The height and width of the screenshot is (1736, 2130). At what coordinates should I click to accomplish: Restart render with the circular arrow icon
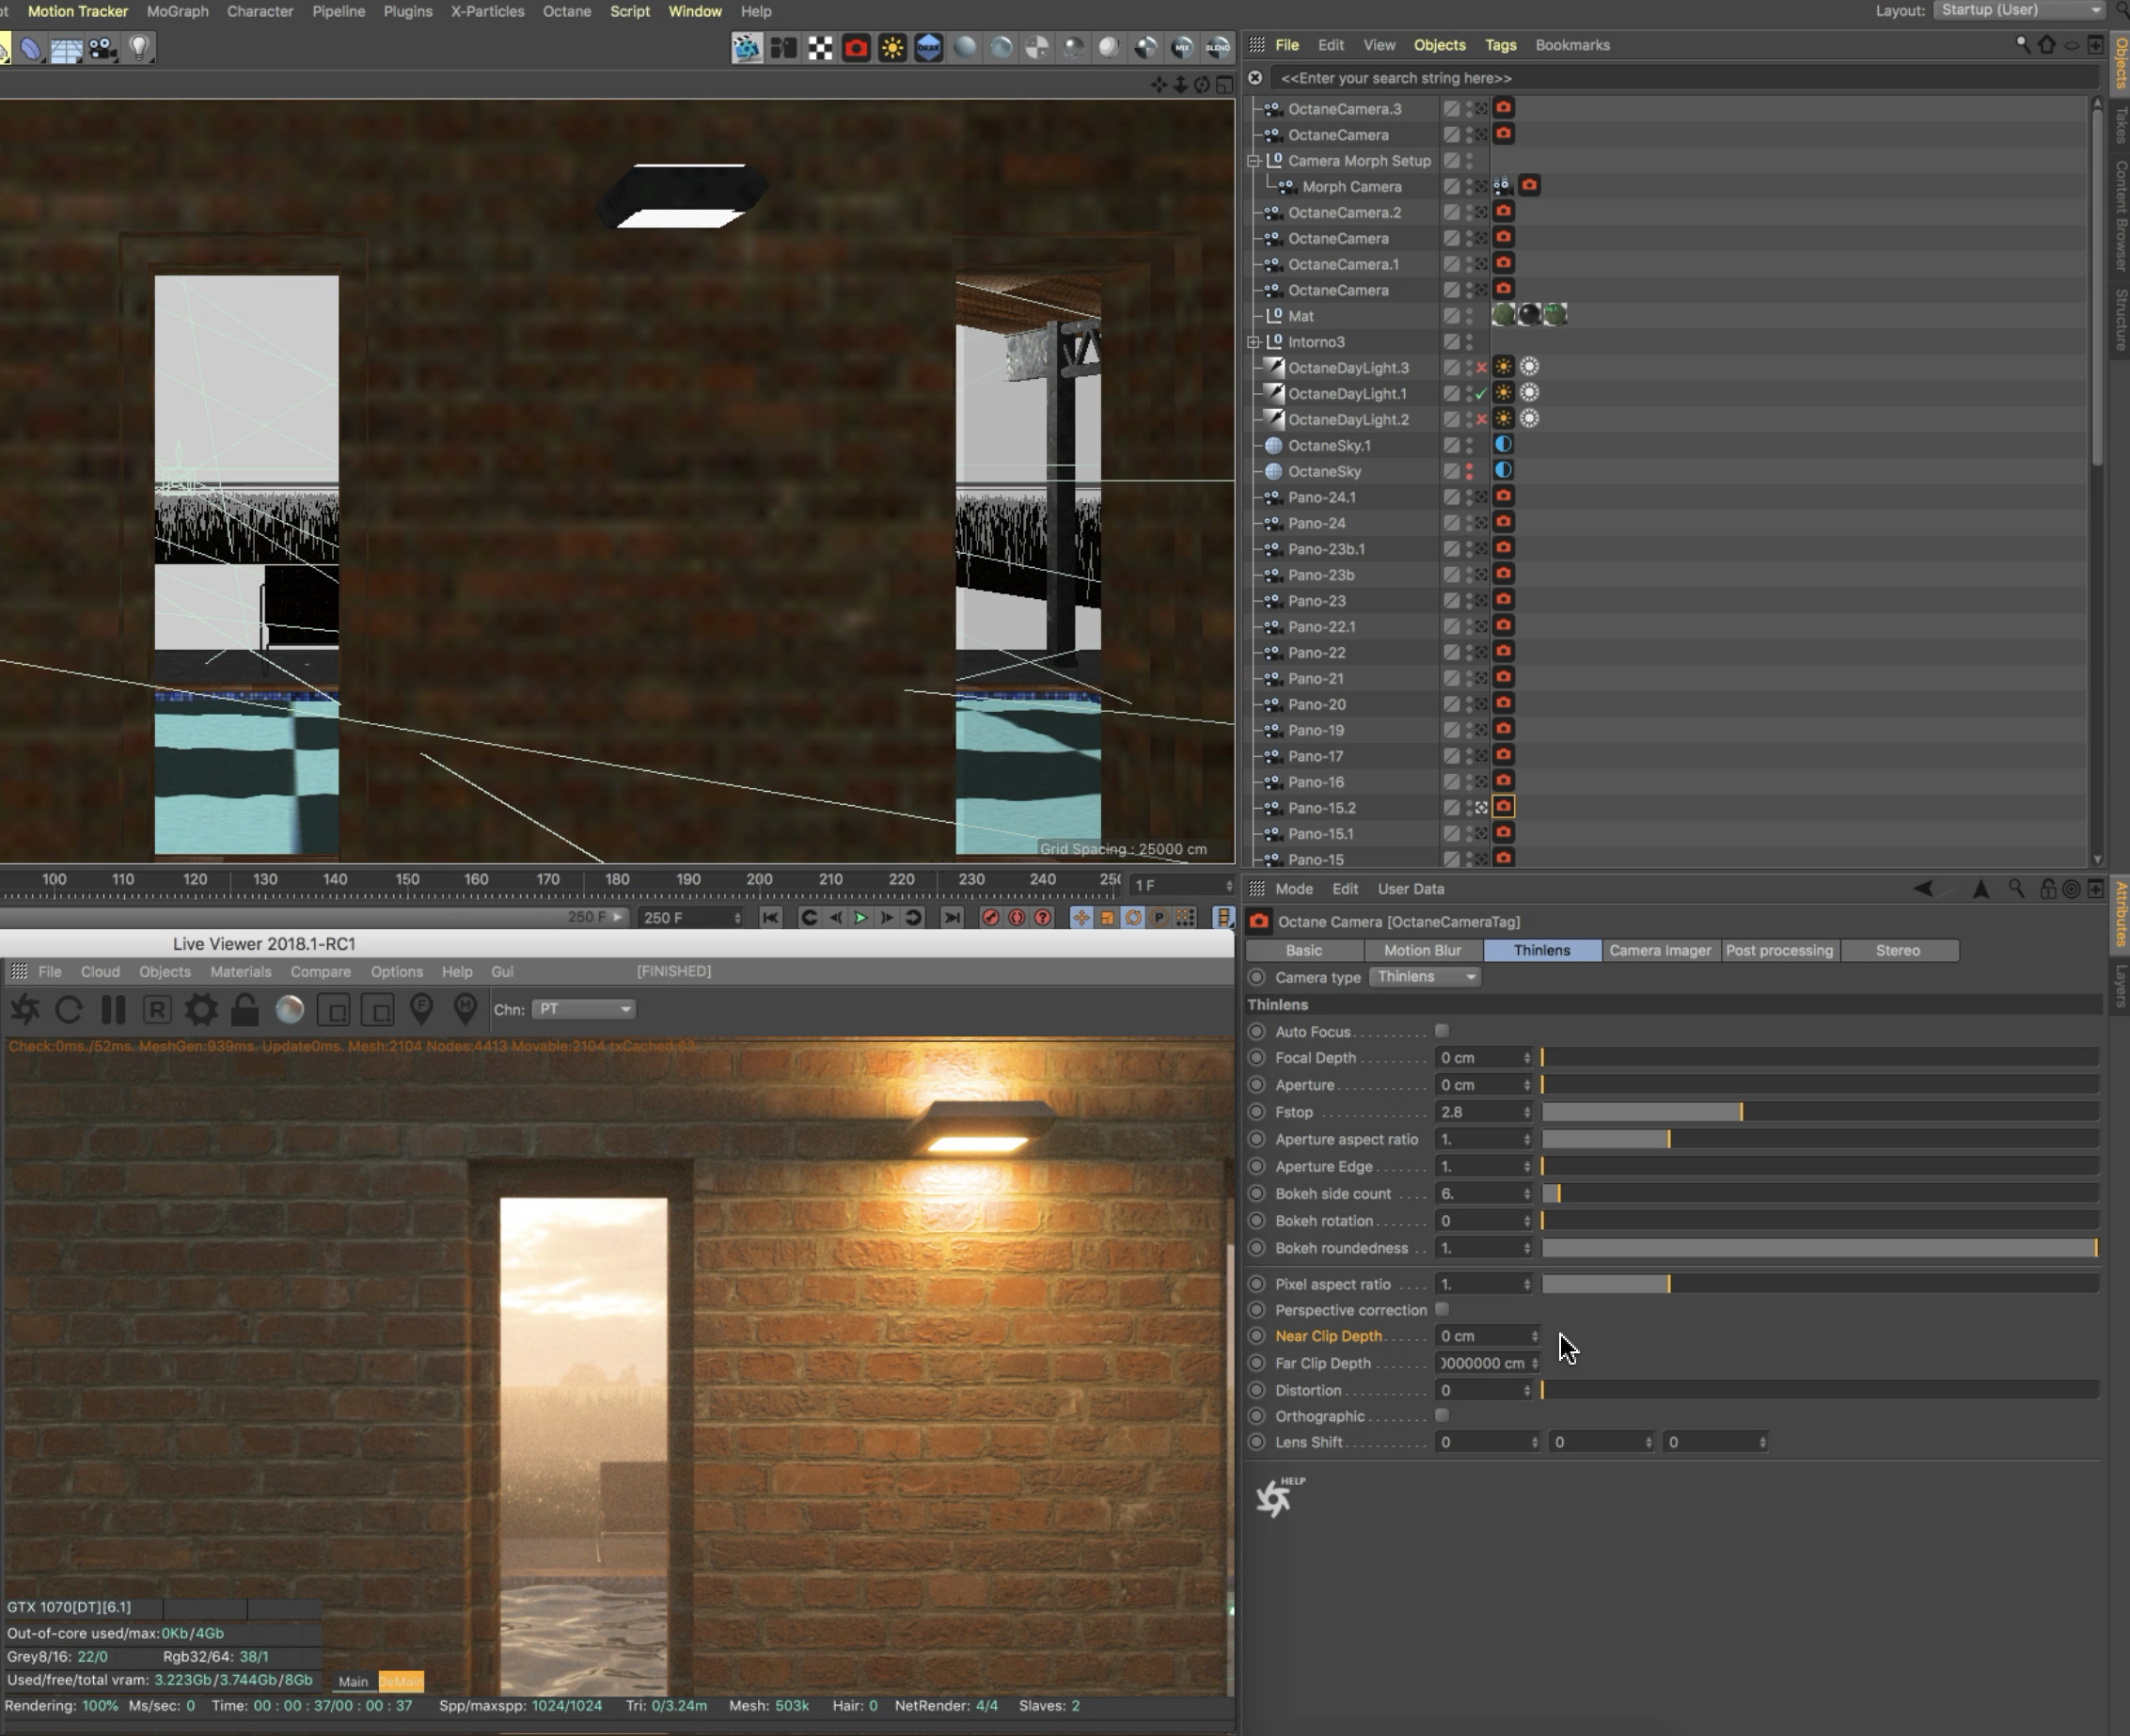tap(69, 1010)
